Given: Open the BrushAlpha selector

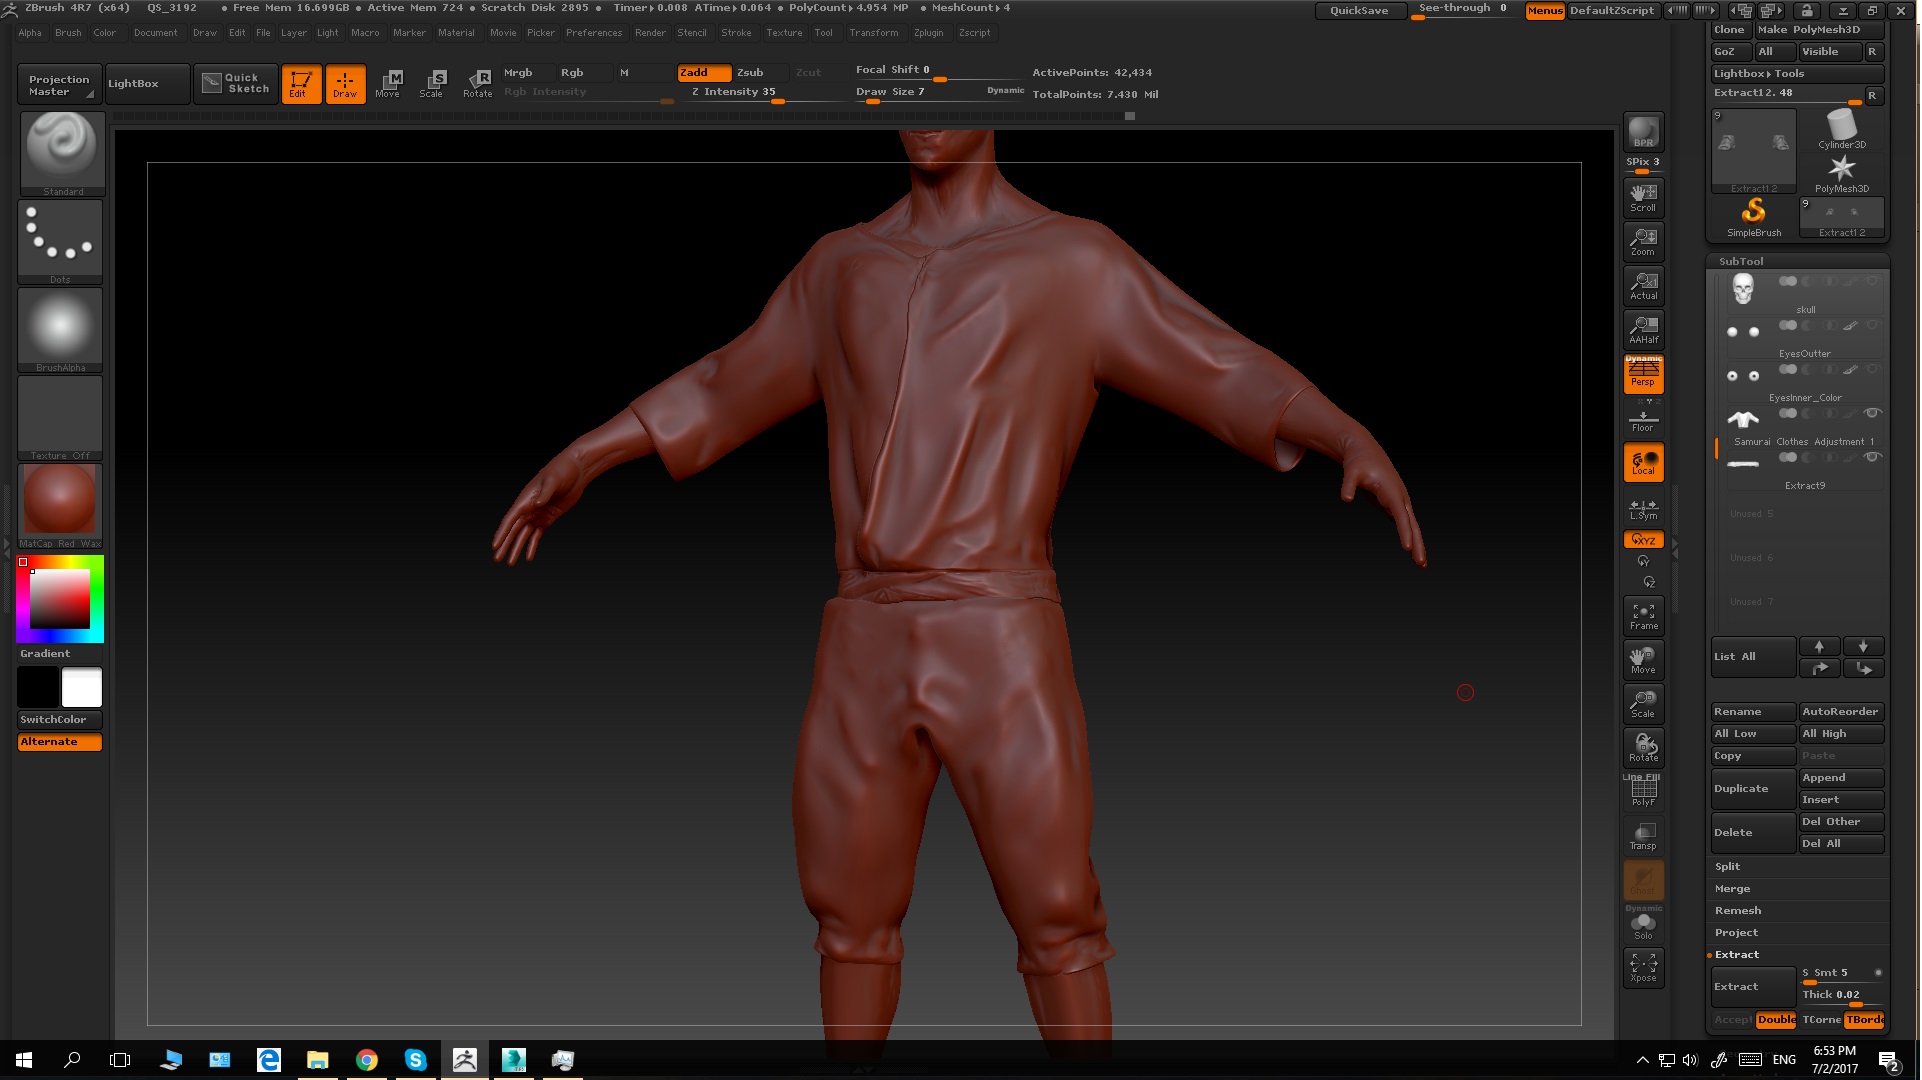Looking at the screenshot, I should (x=61, y=329).
